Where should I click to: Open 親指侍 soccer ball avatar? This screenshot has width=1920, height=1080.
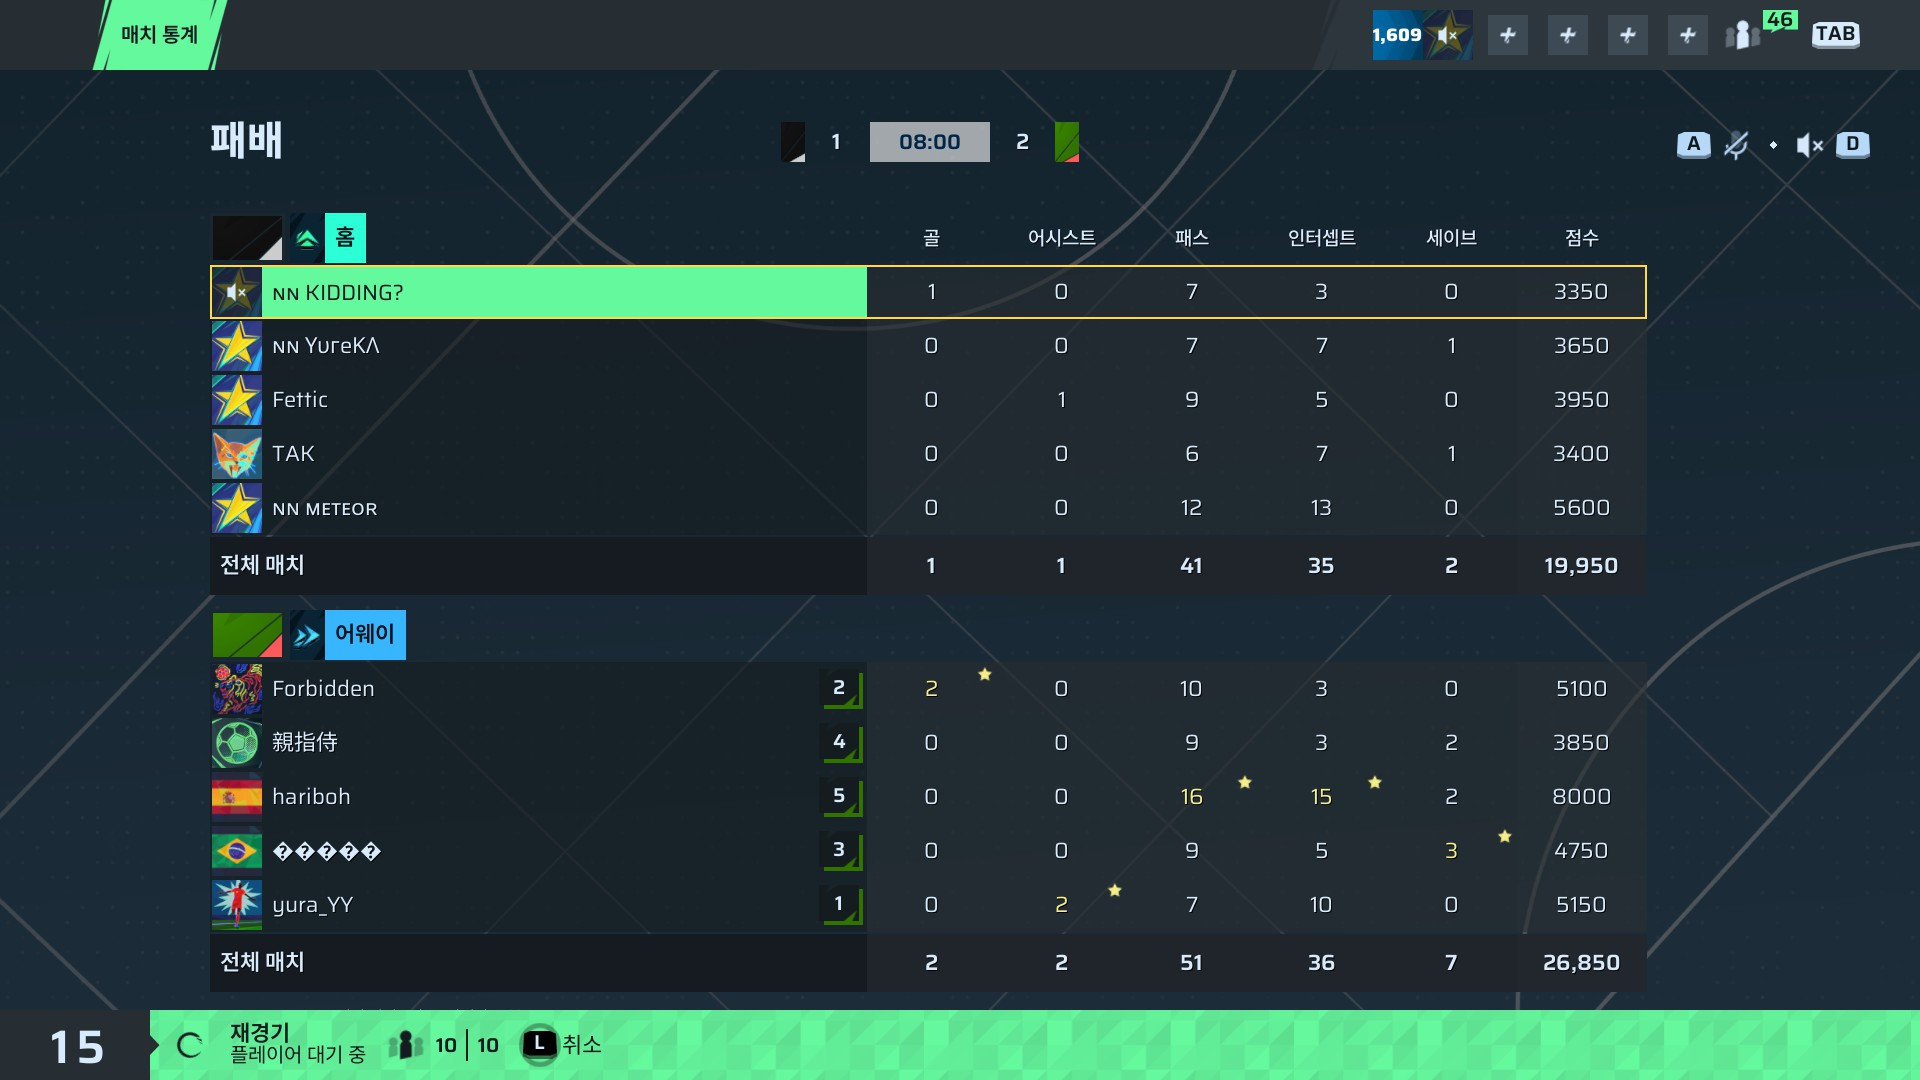[237, 743]
